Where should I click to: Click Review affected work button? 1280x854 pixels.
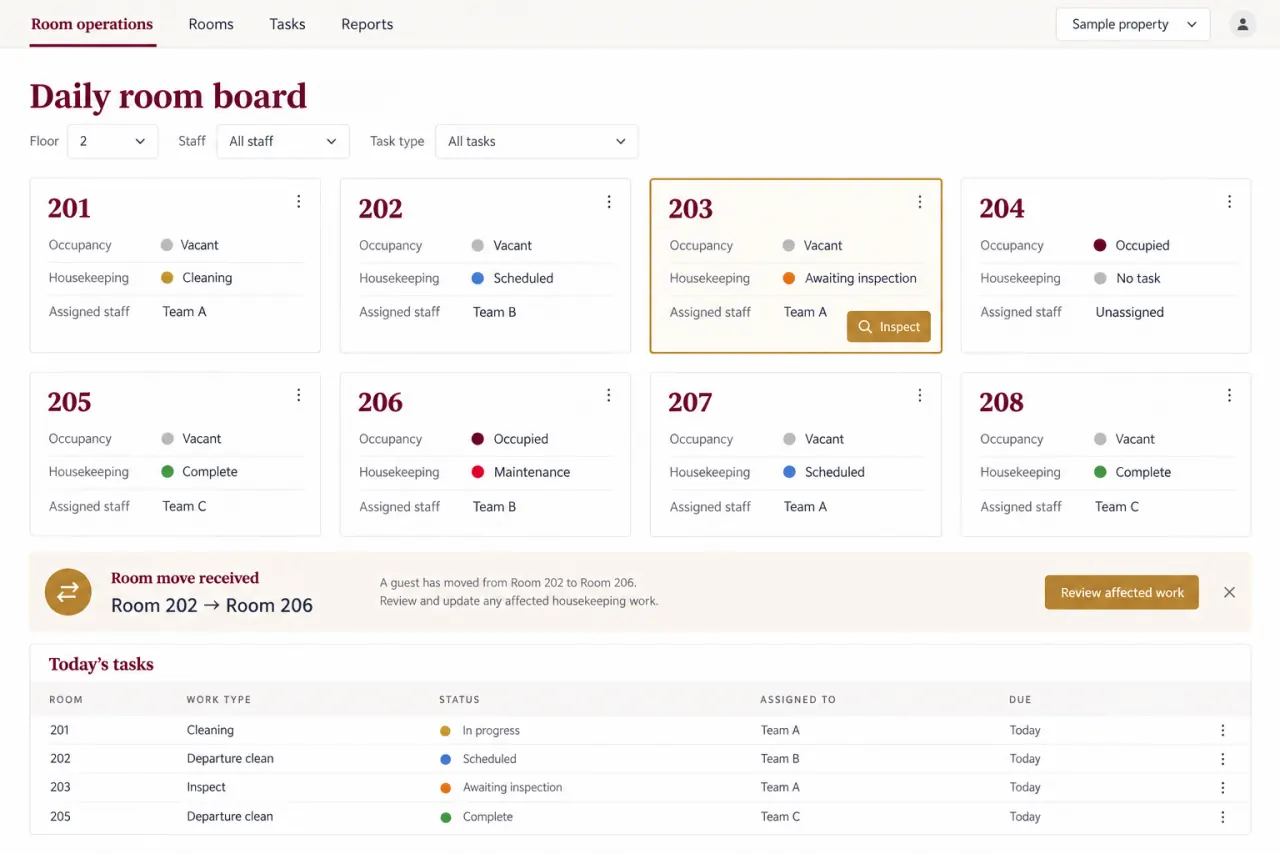click(x=1122, y=592)
